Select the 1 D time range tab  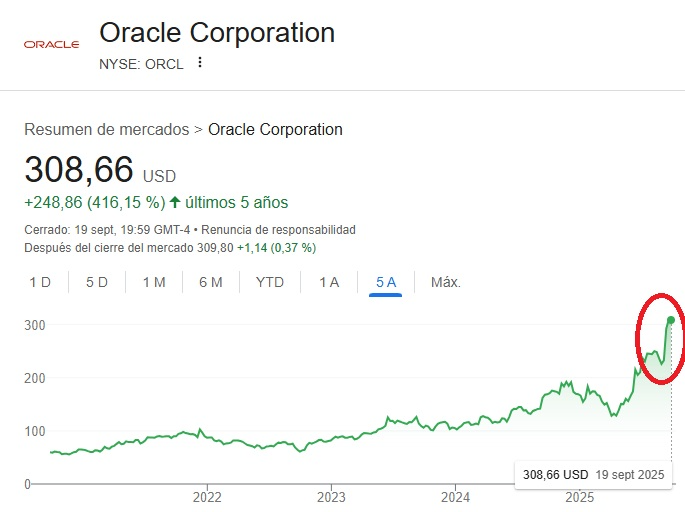(40, 282)
